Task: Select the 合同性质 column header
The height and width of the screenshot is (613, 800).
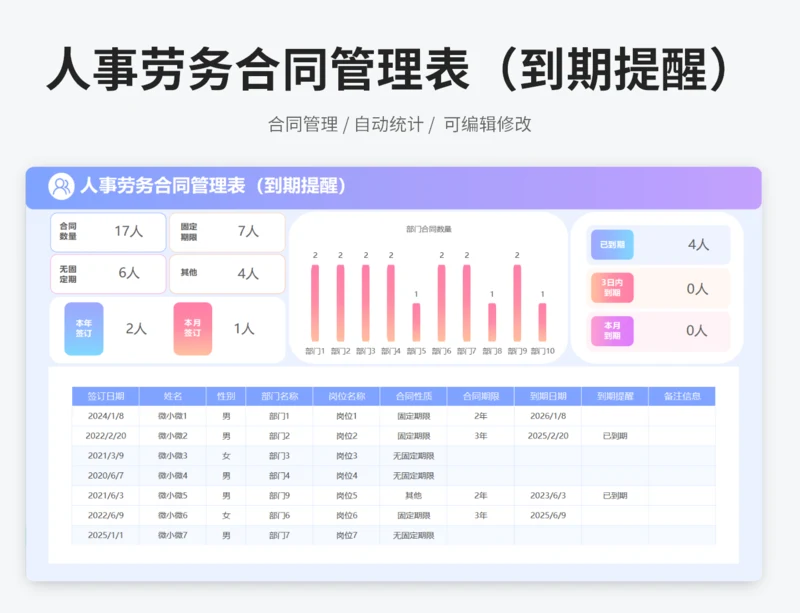Action: pos(413,396)
